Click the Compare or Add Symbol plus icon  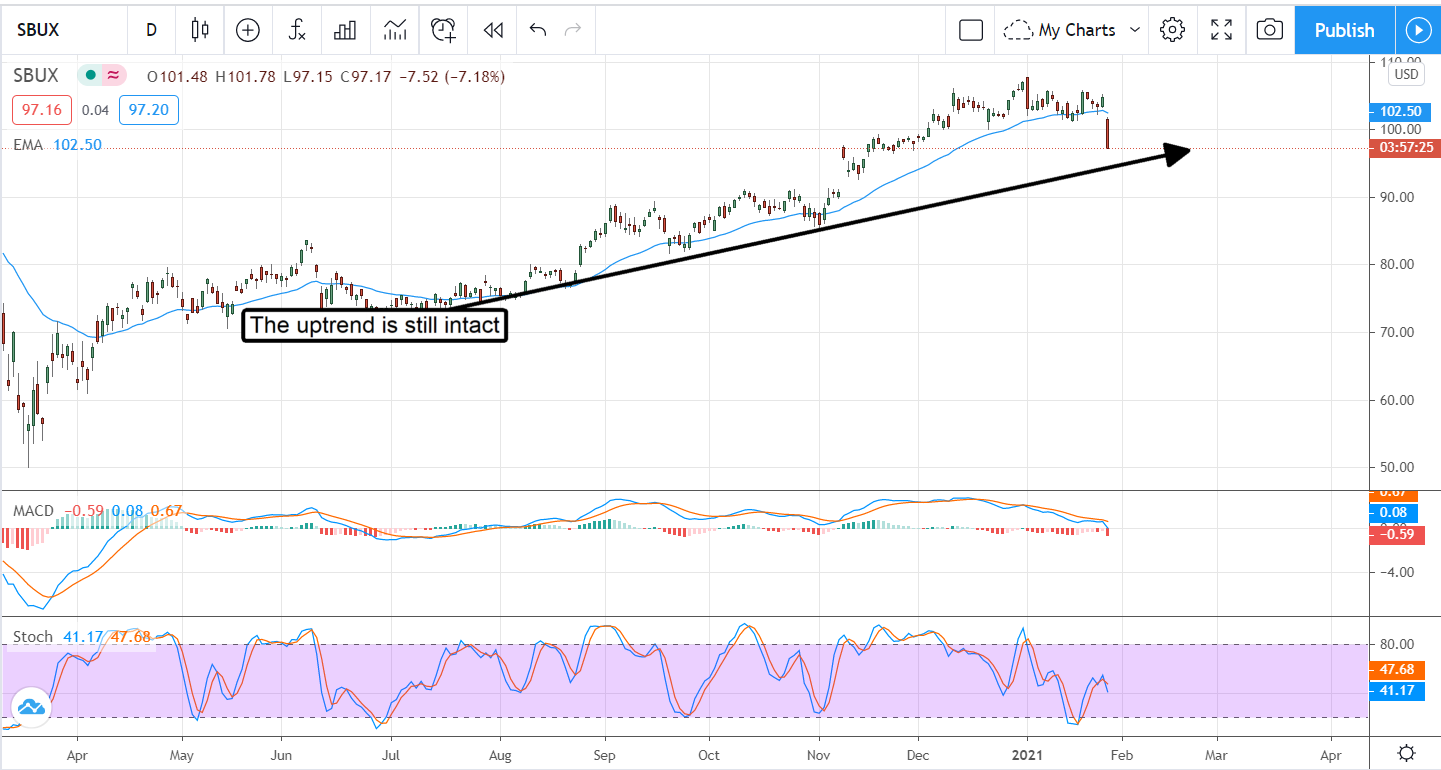tap(247, 30)
